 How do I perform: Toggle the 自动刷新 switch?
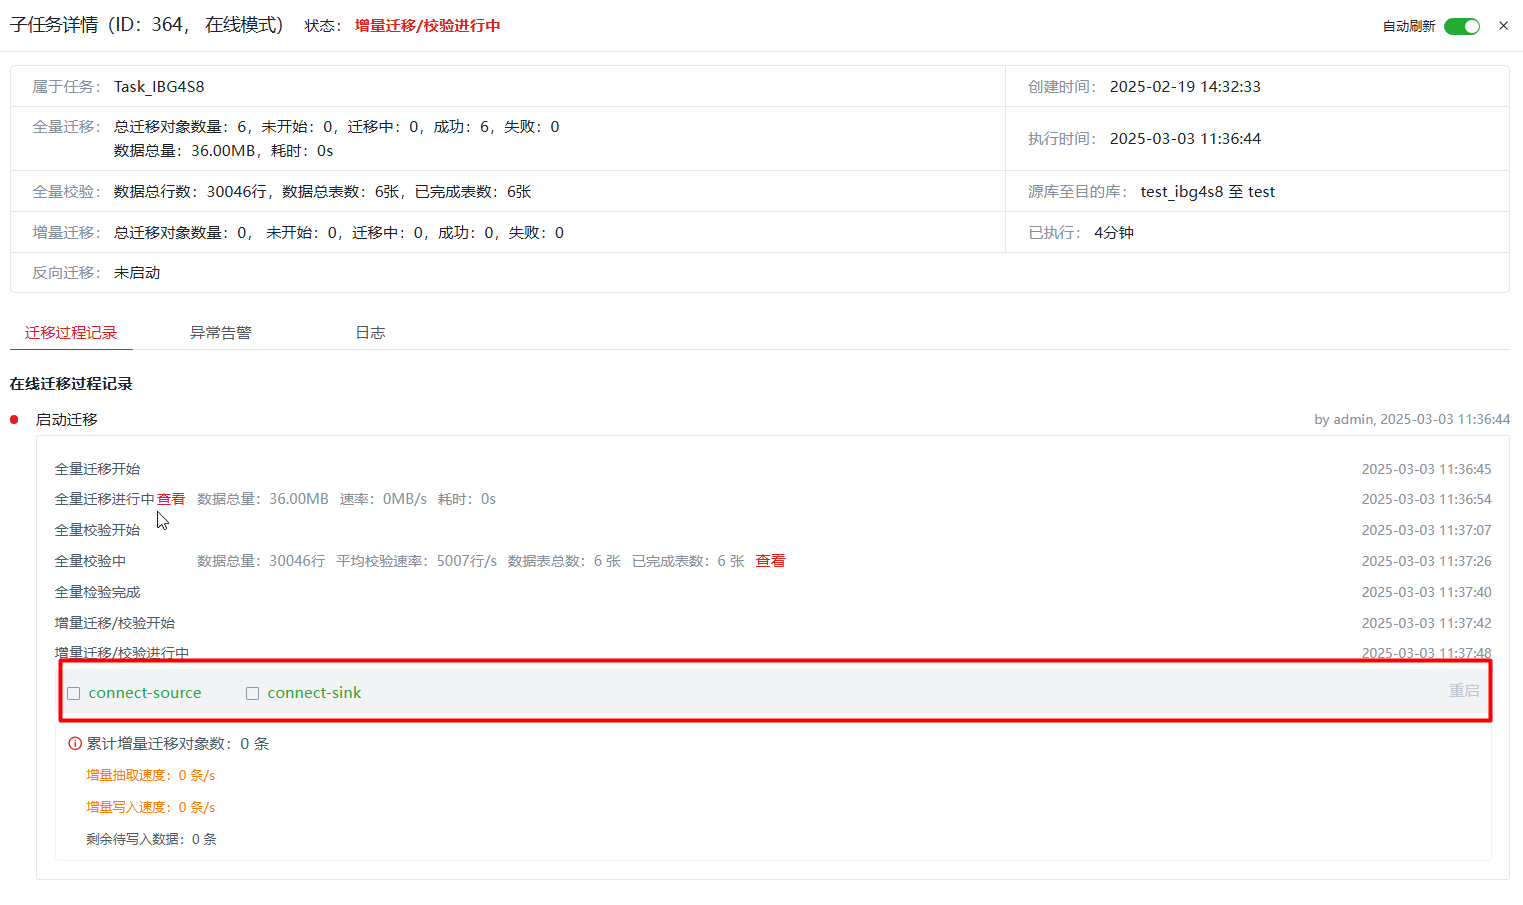[x=1461, y=26]
